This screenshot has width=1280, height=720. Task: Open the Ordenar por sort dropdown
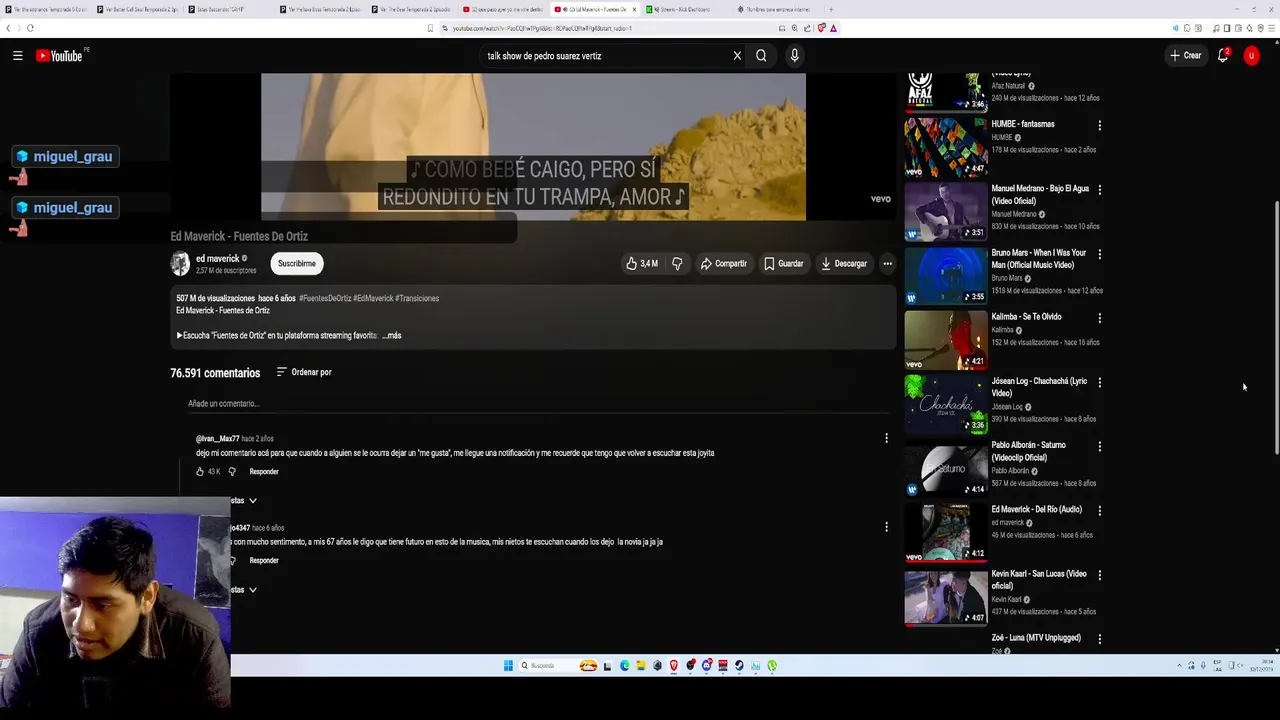tap(304, 372)
